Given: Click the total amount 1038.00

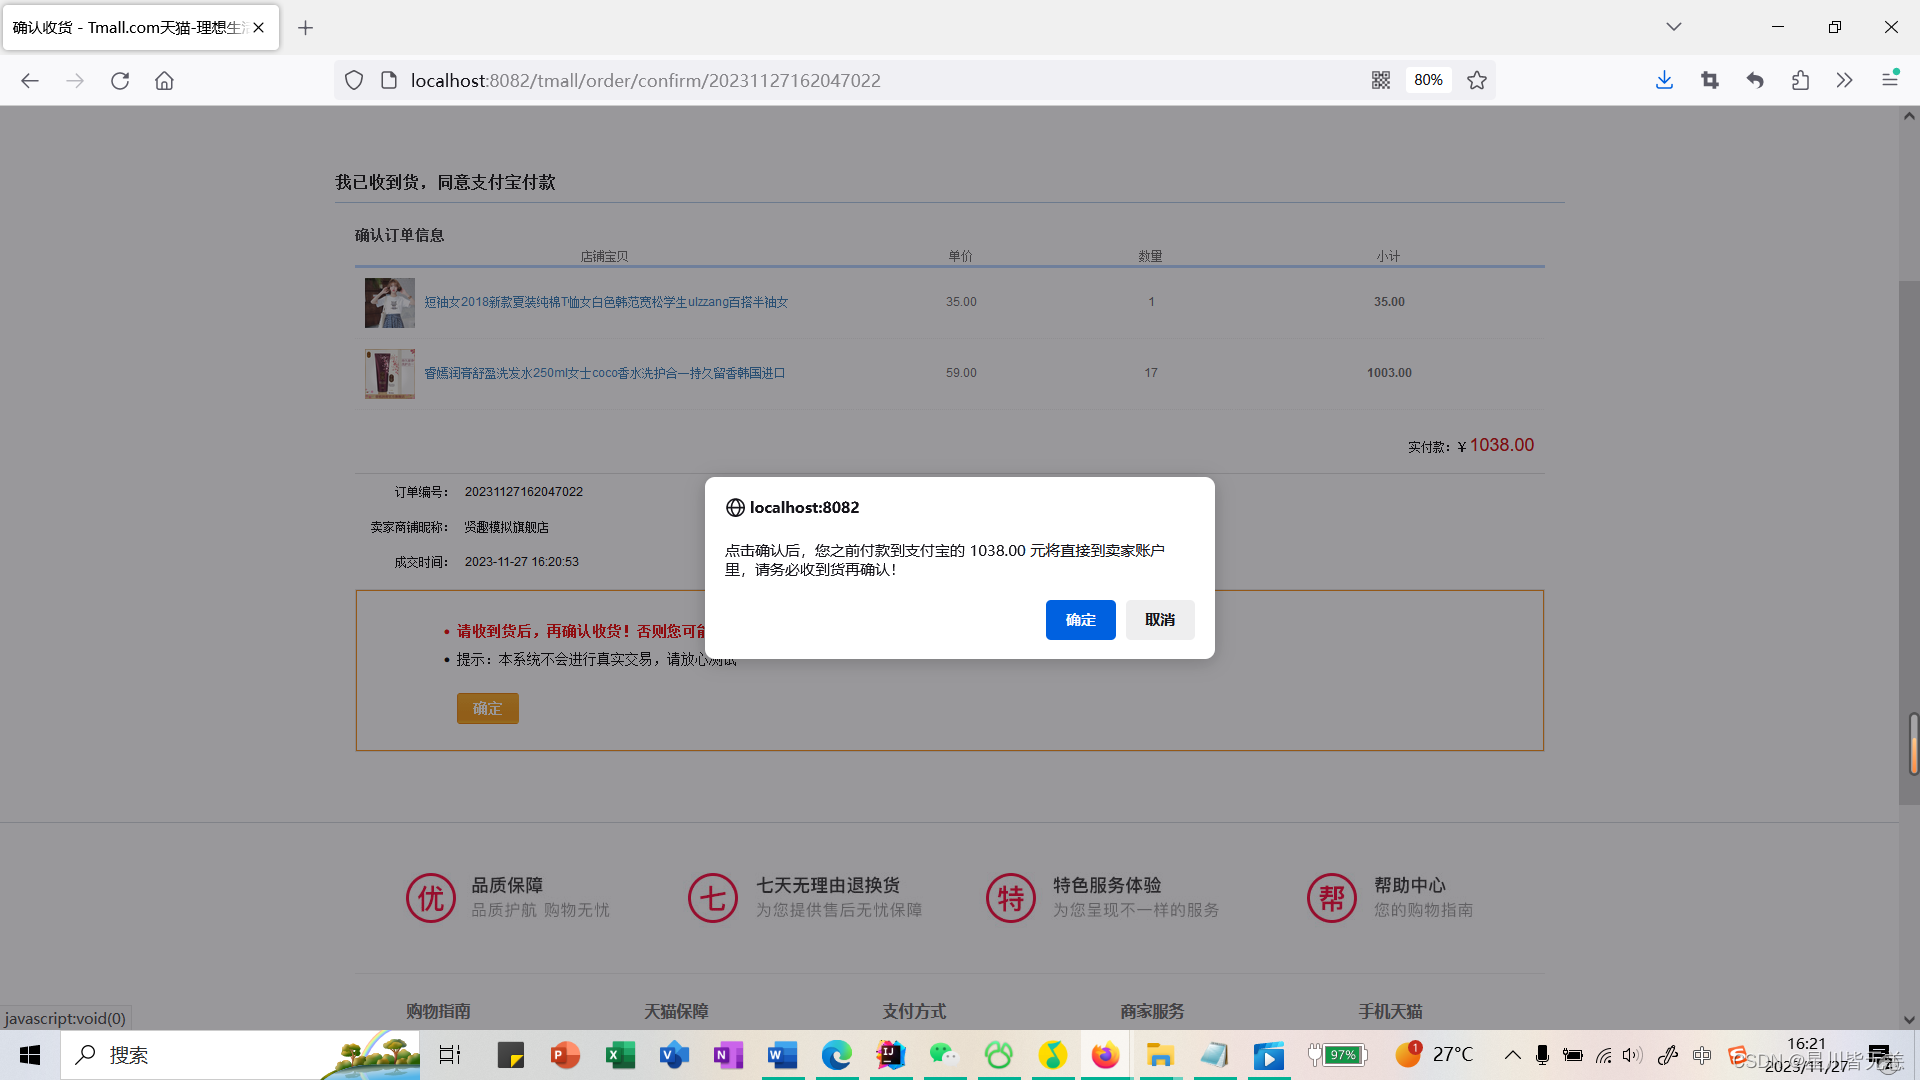Looking at the screenshot, I should (1501, 445).
